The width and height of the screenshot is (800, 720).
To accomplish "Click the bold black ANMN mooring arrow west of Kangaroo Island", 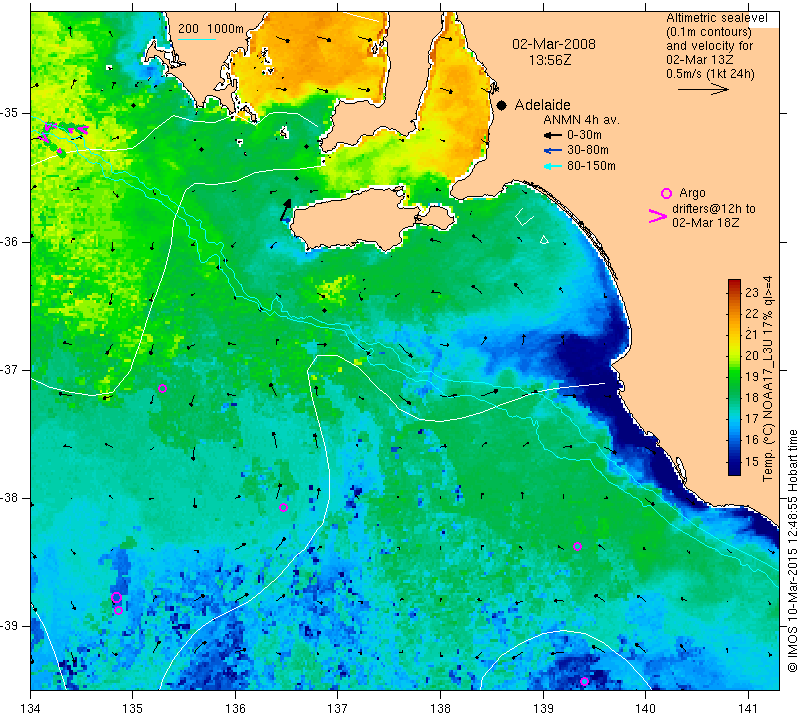I will [286, 210].
